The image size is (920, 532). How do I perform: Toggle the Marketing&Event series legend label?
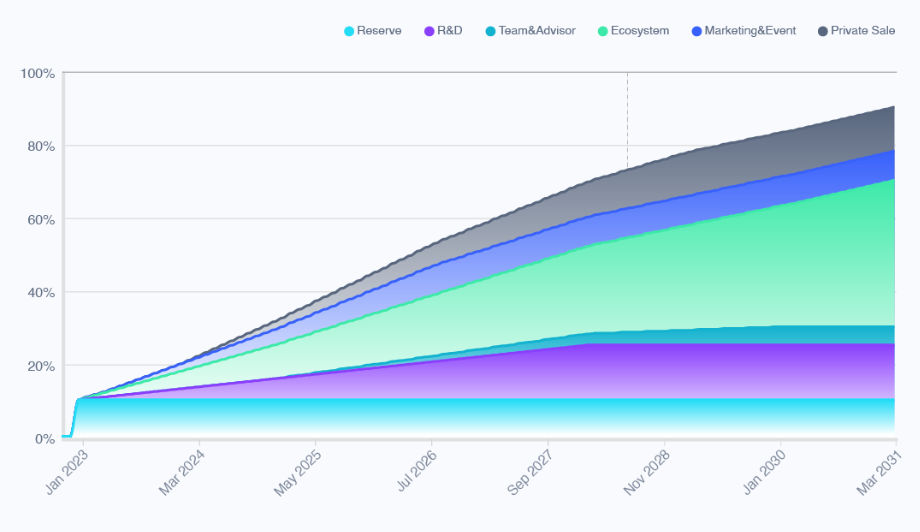[x=749, y=31]
